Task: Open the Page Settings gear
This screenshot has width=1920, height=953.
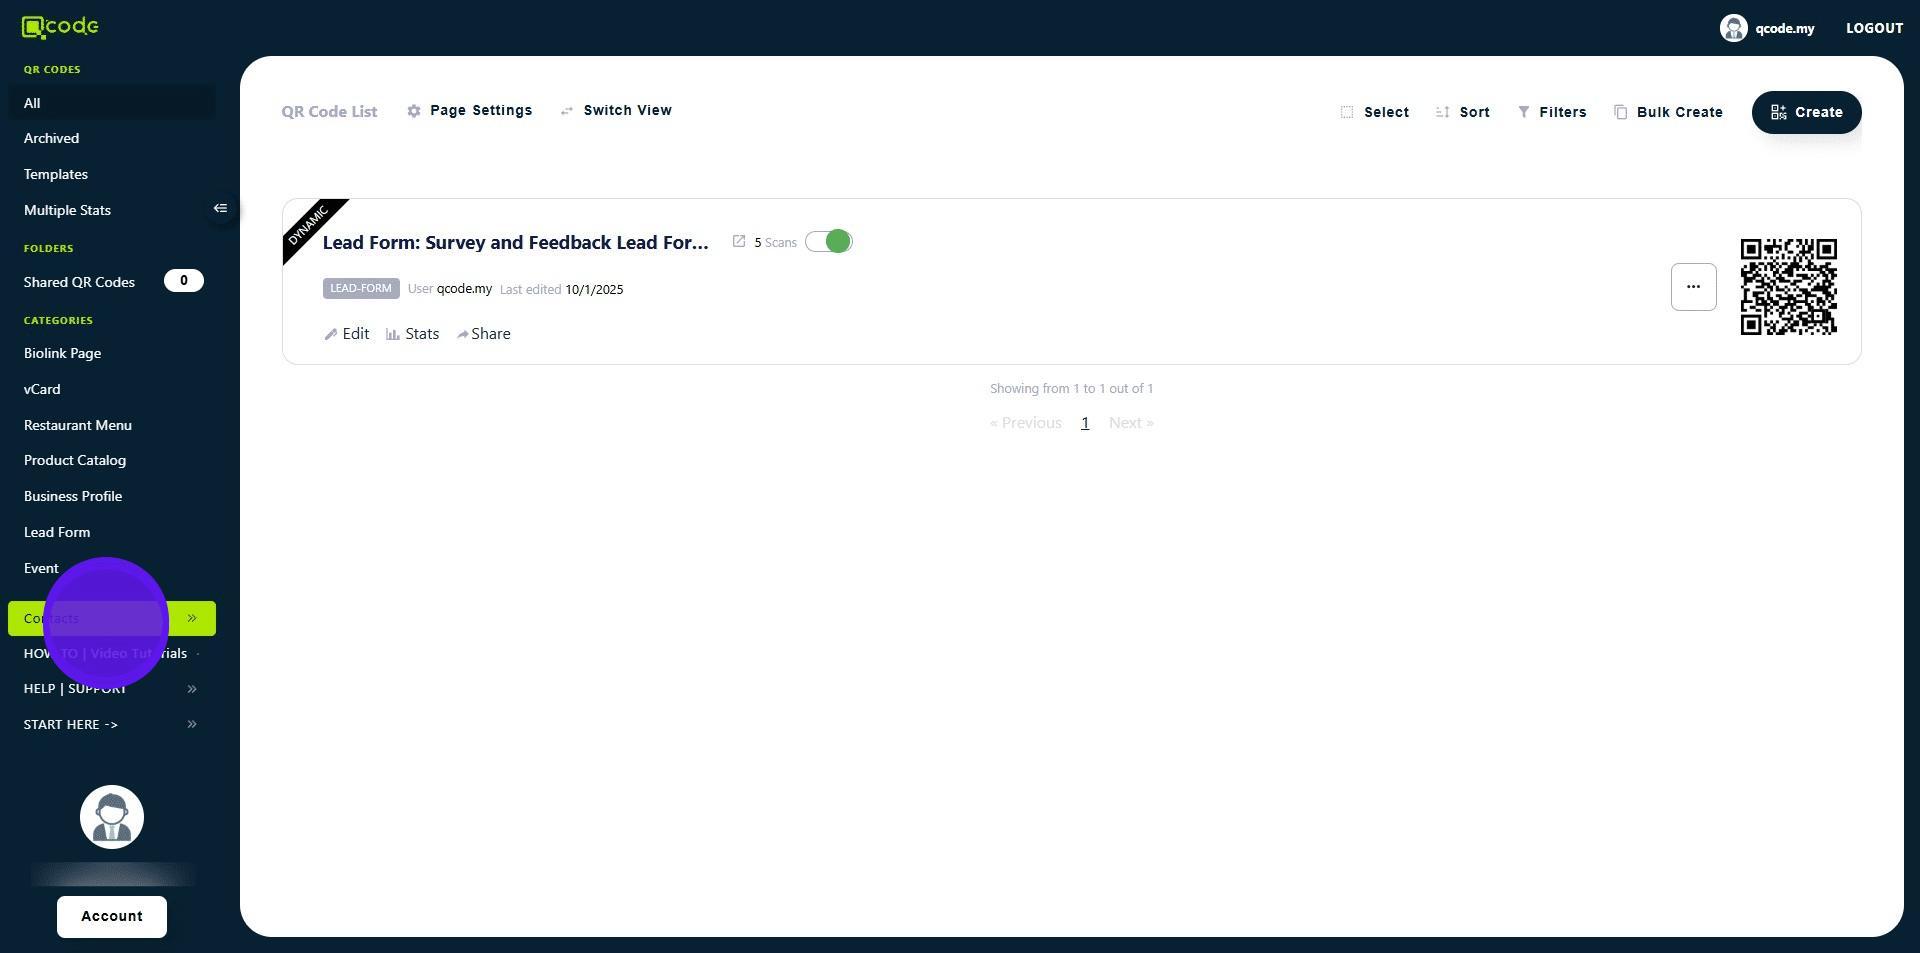Action: (413, 111)
